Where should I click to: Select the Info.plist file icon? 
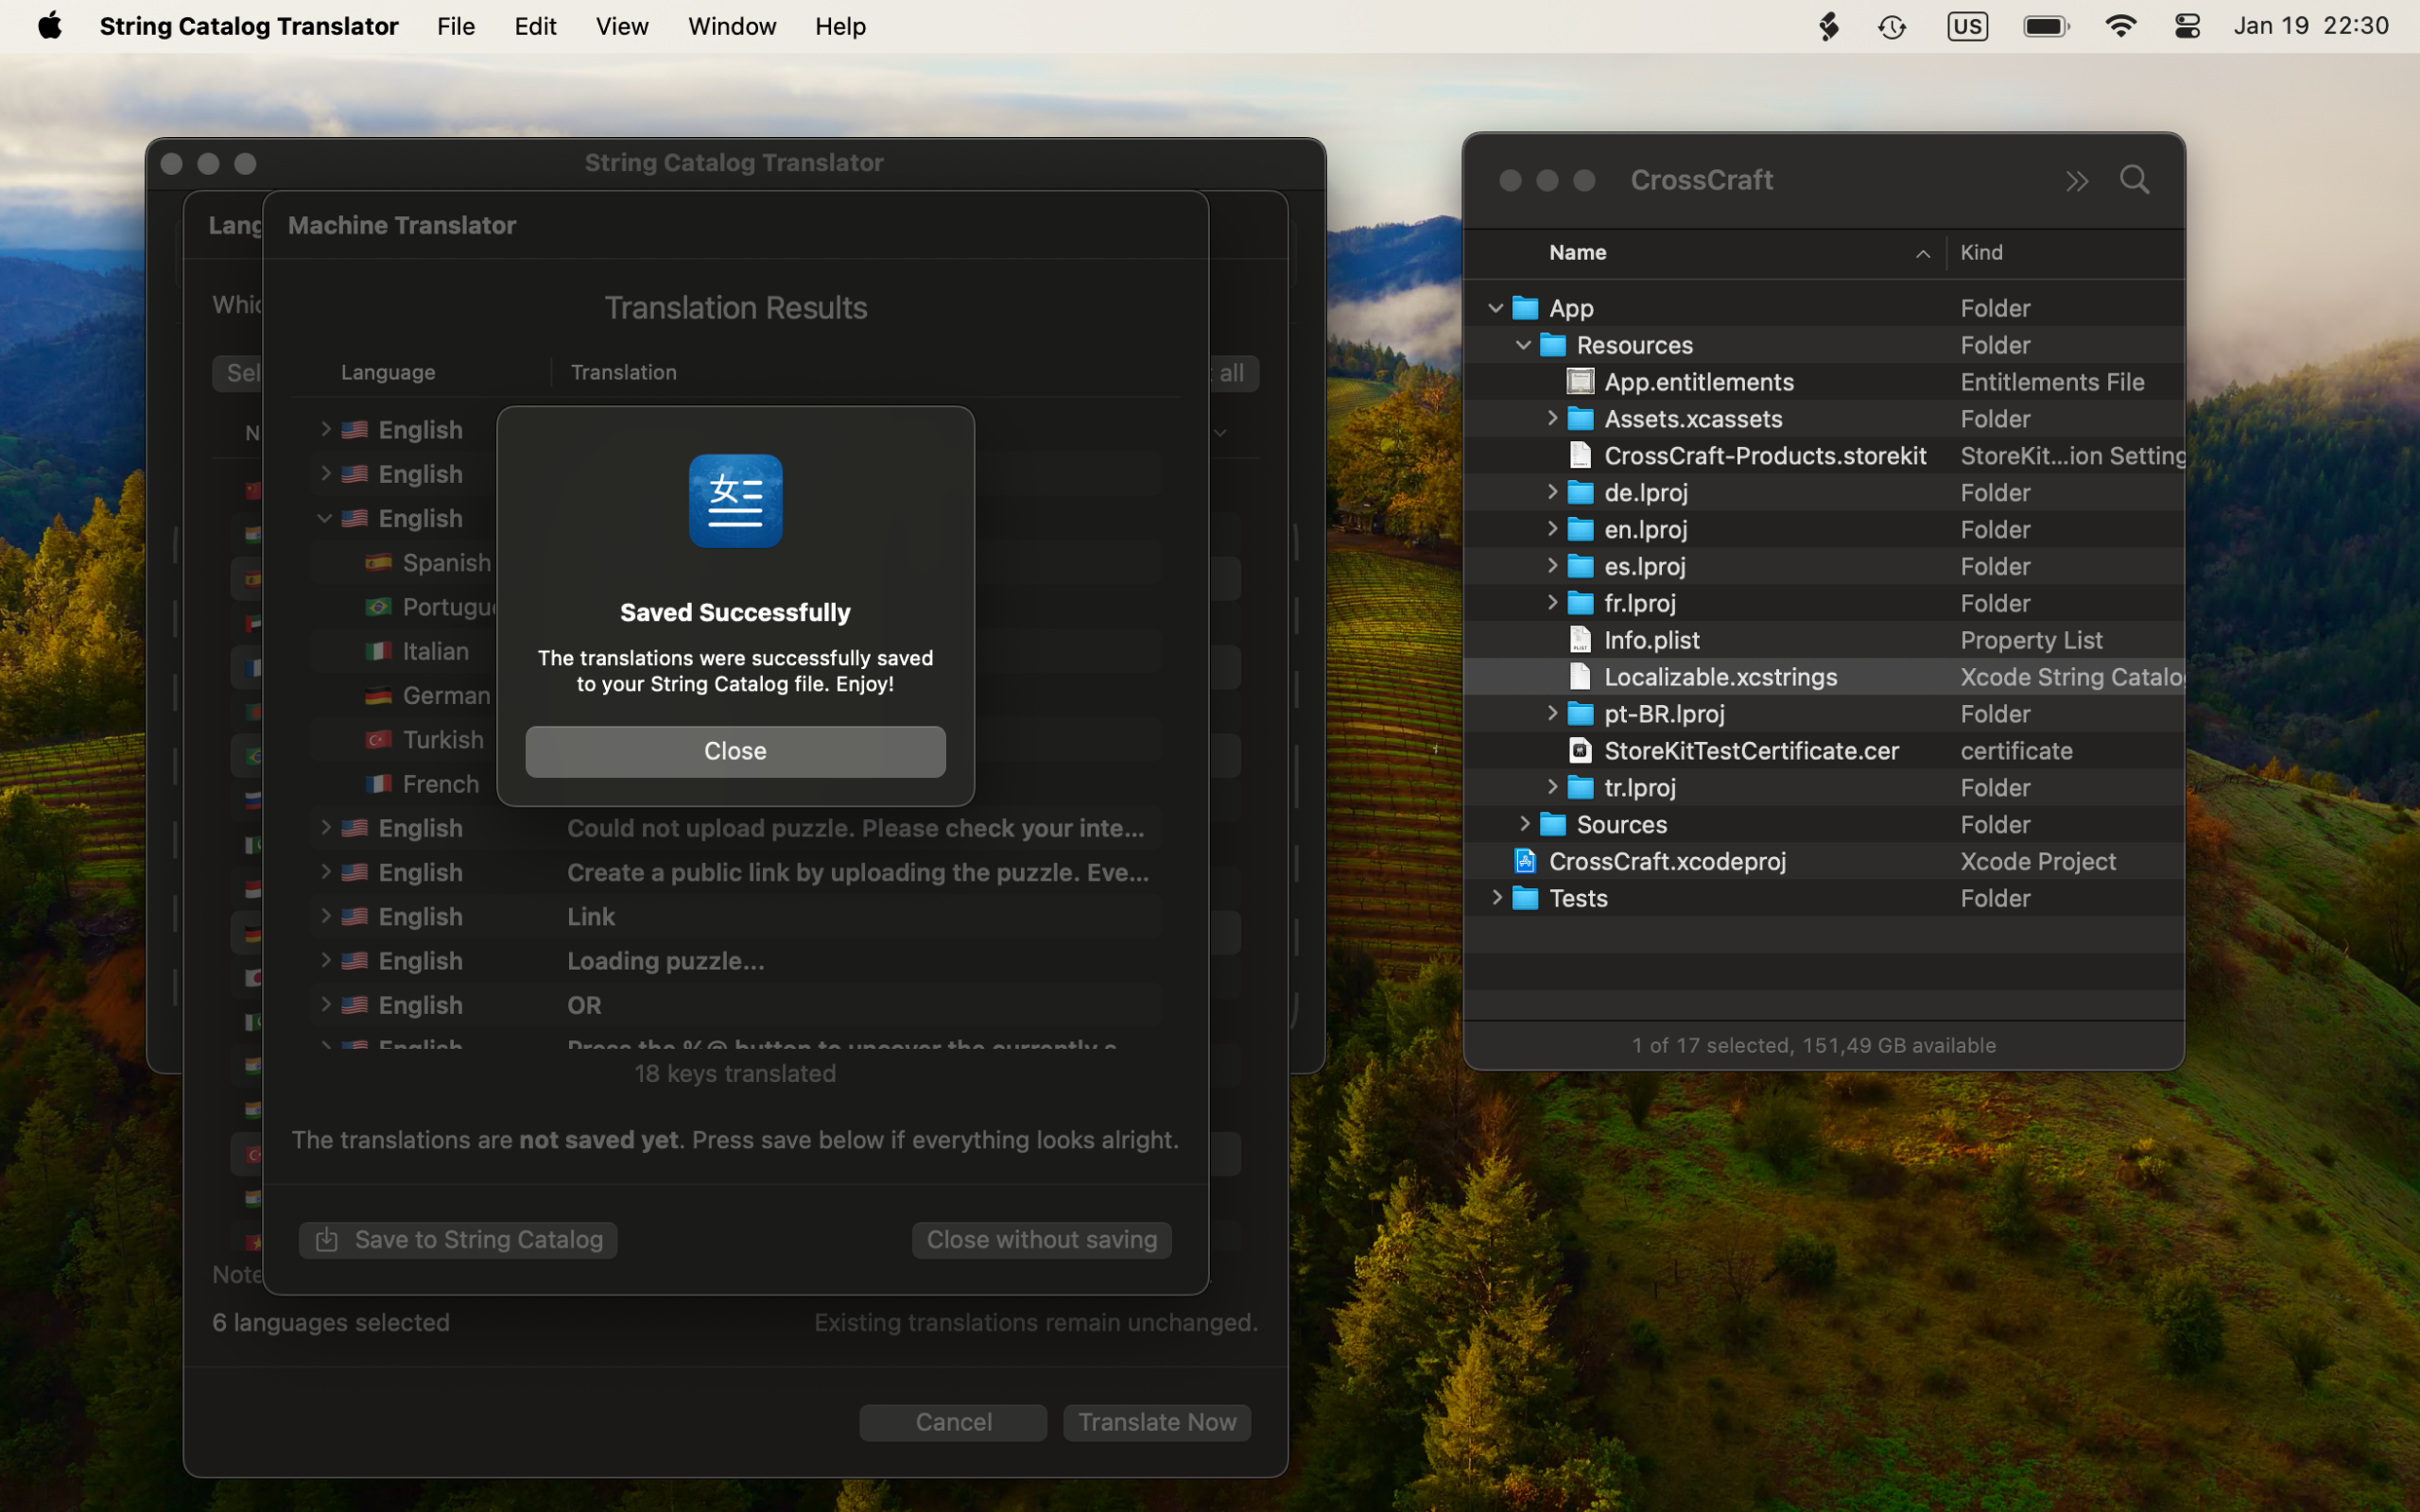pos(1580,639)
